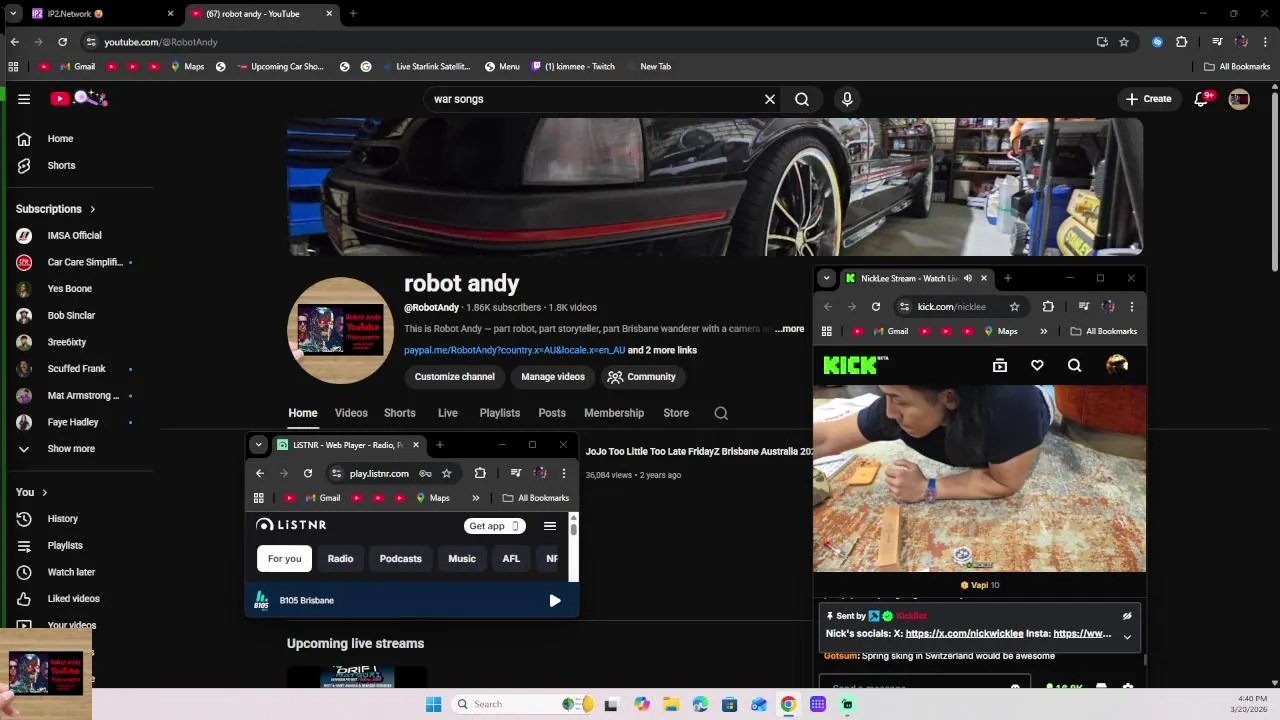Show hidden bookmarks in LiSTNR window
1280x720 pixels.
[476, 498]
